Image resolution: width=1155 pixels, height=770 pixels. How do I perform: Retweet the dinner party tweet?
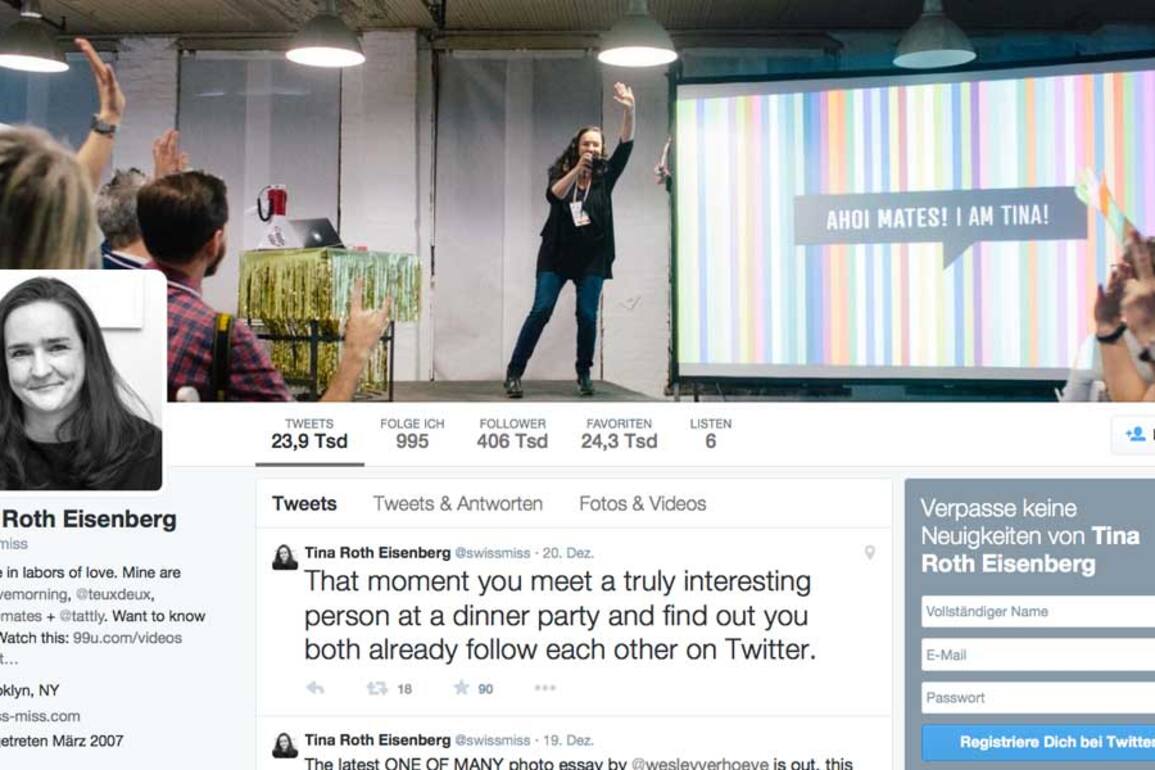click(377, 688)
